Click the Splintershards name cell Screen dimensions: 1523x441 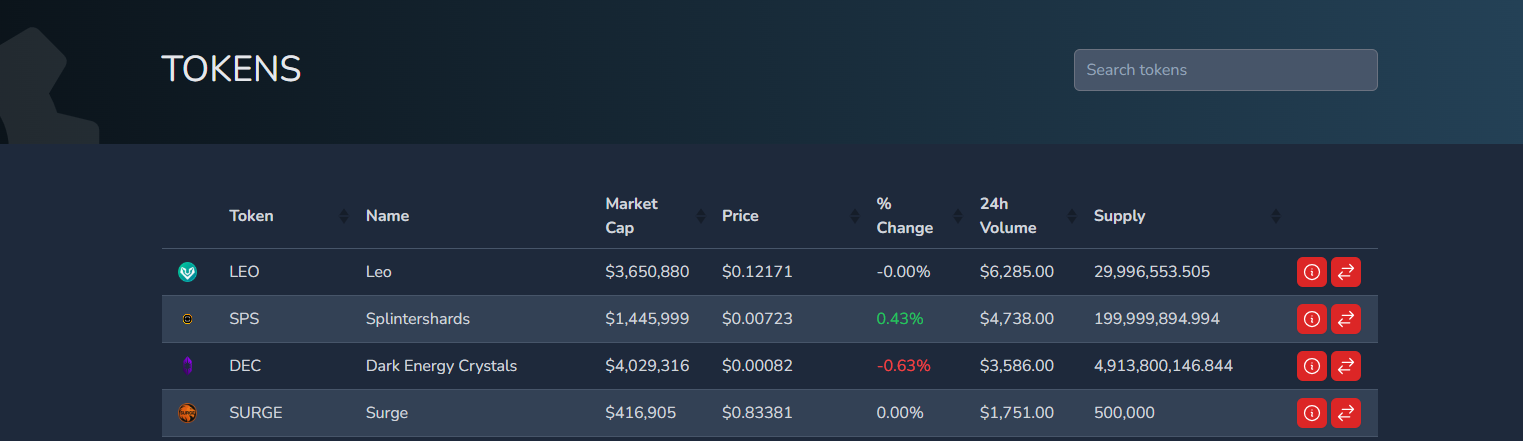418,319
